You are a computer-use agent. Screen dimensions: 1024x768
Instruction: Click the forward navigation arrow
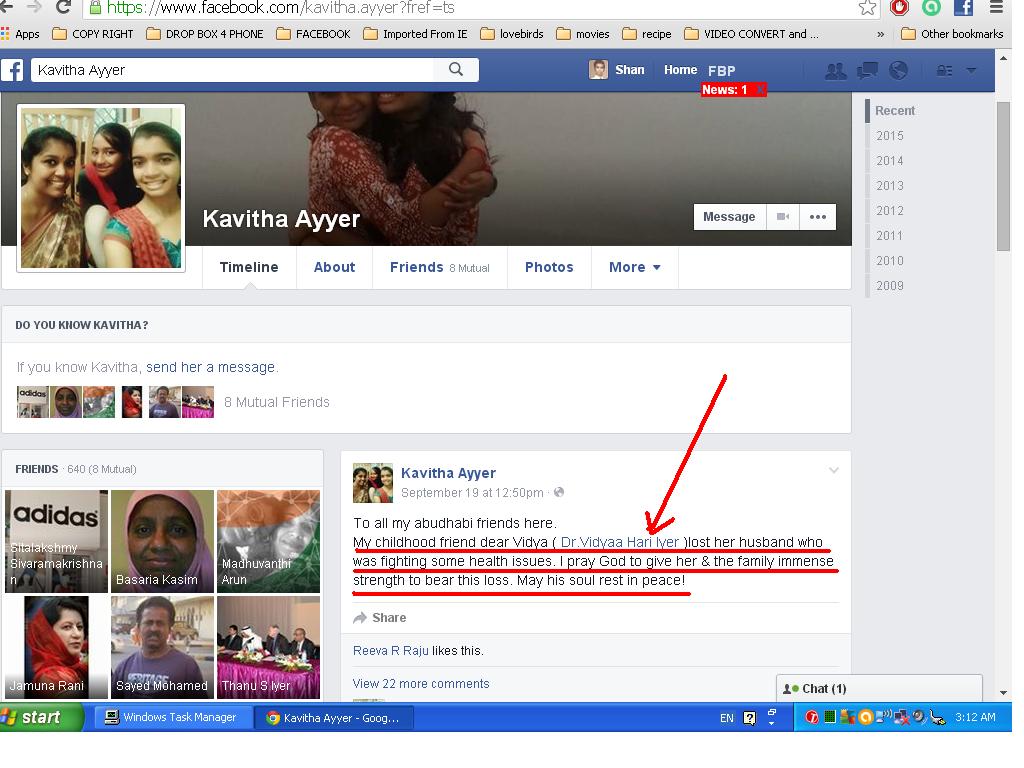(34, 7)
